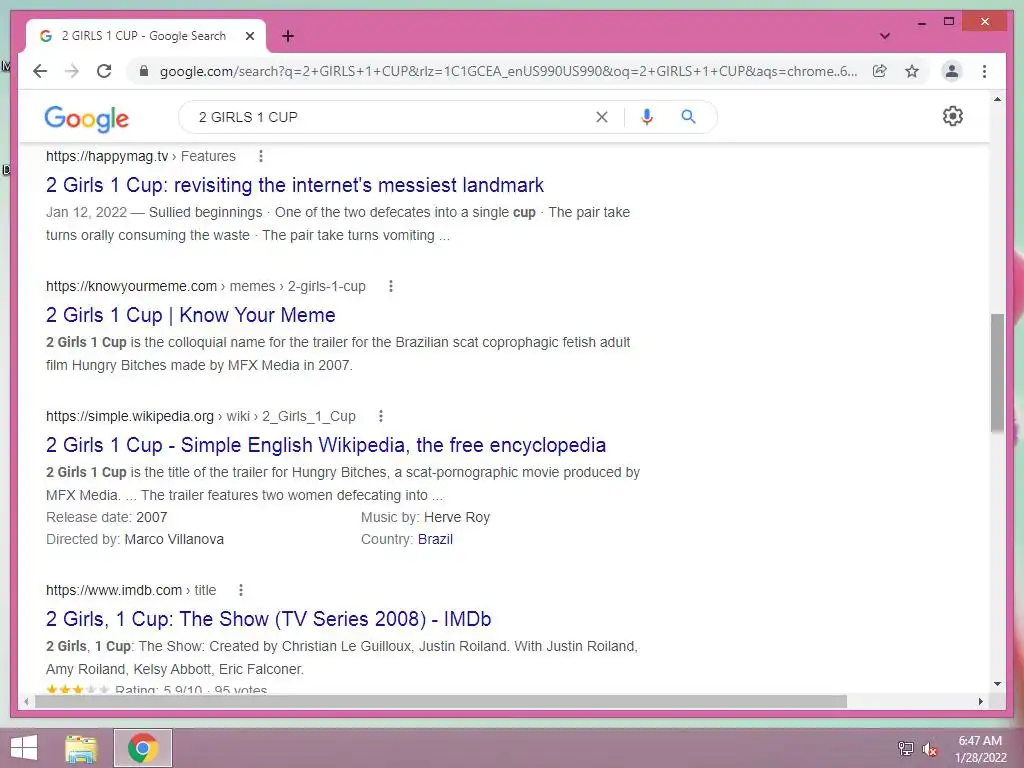Reload the current page

pyautogui.click(x=104, y=71)
